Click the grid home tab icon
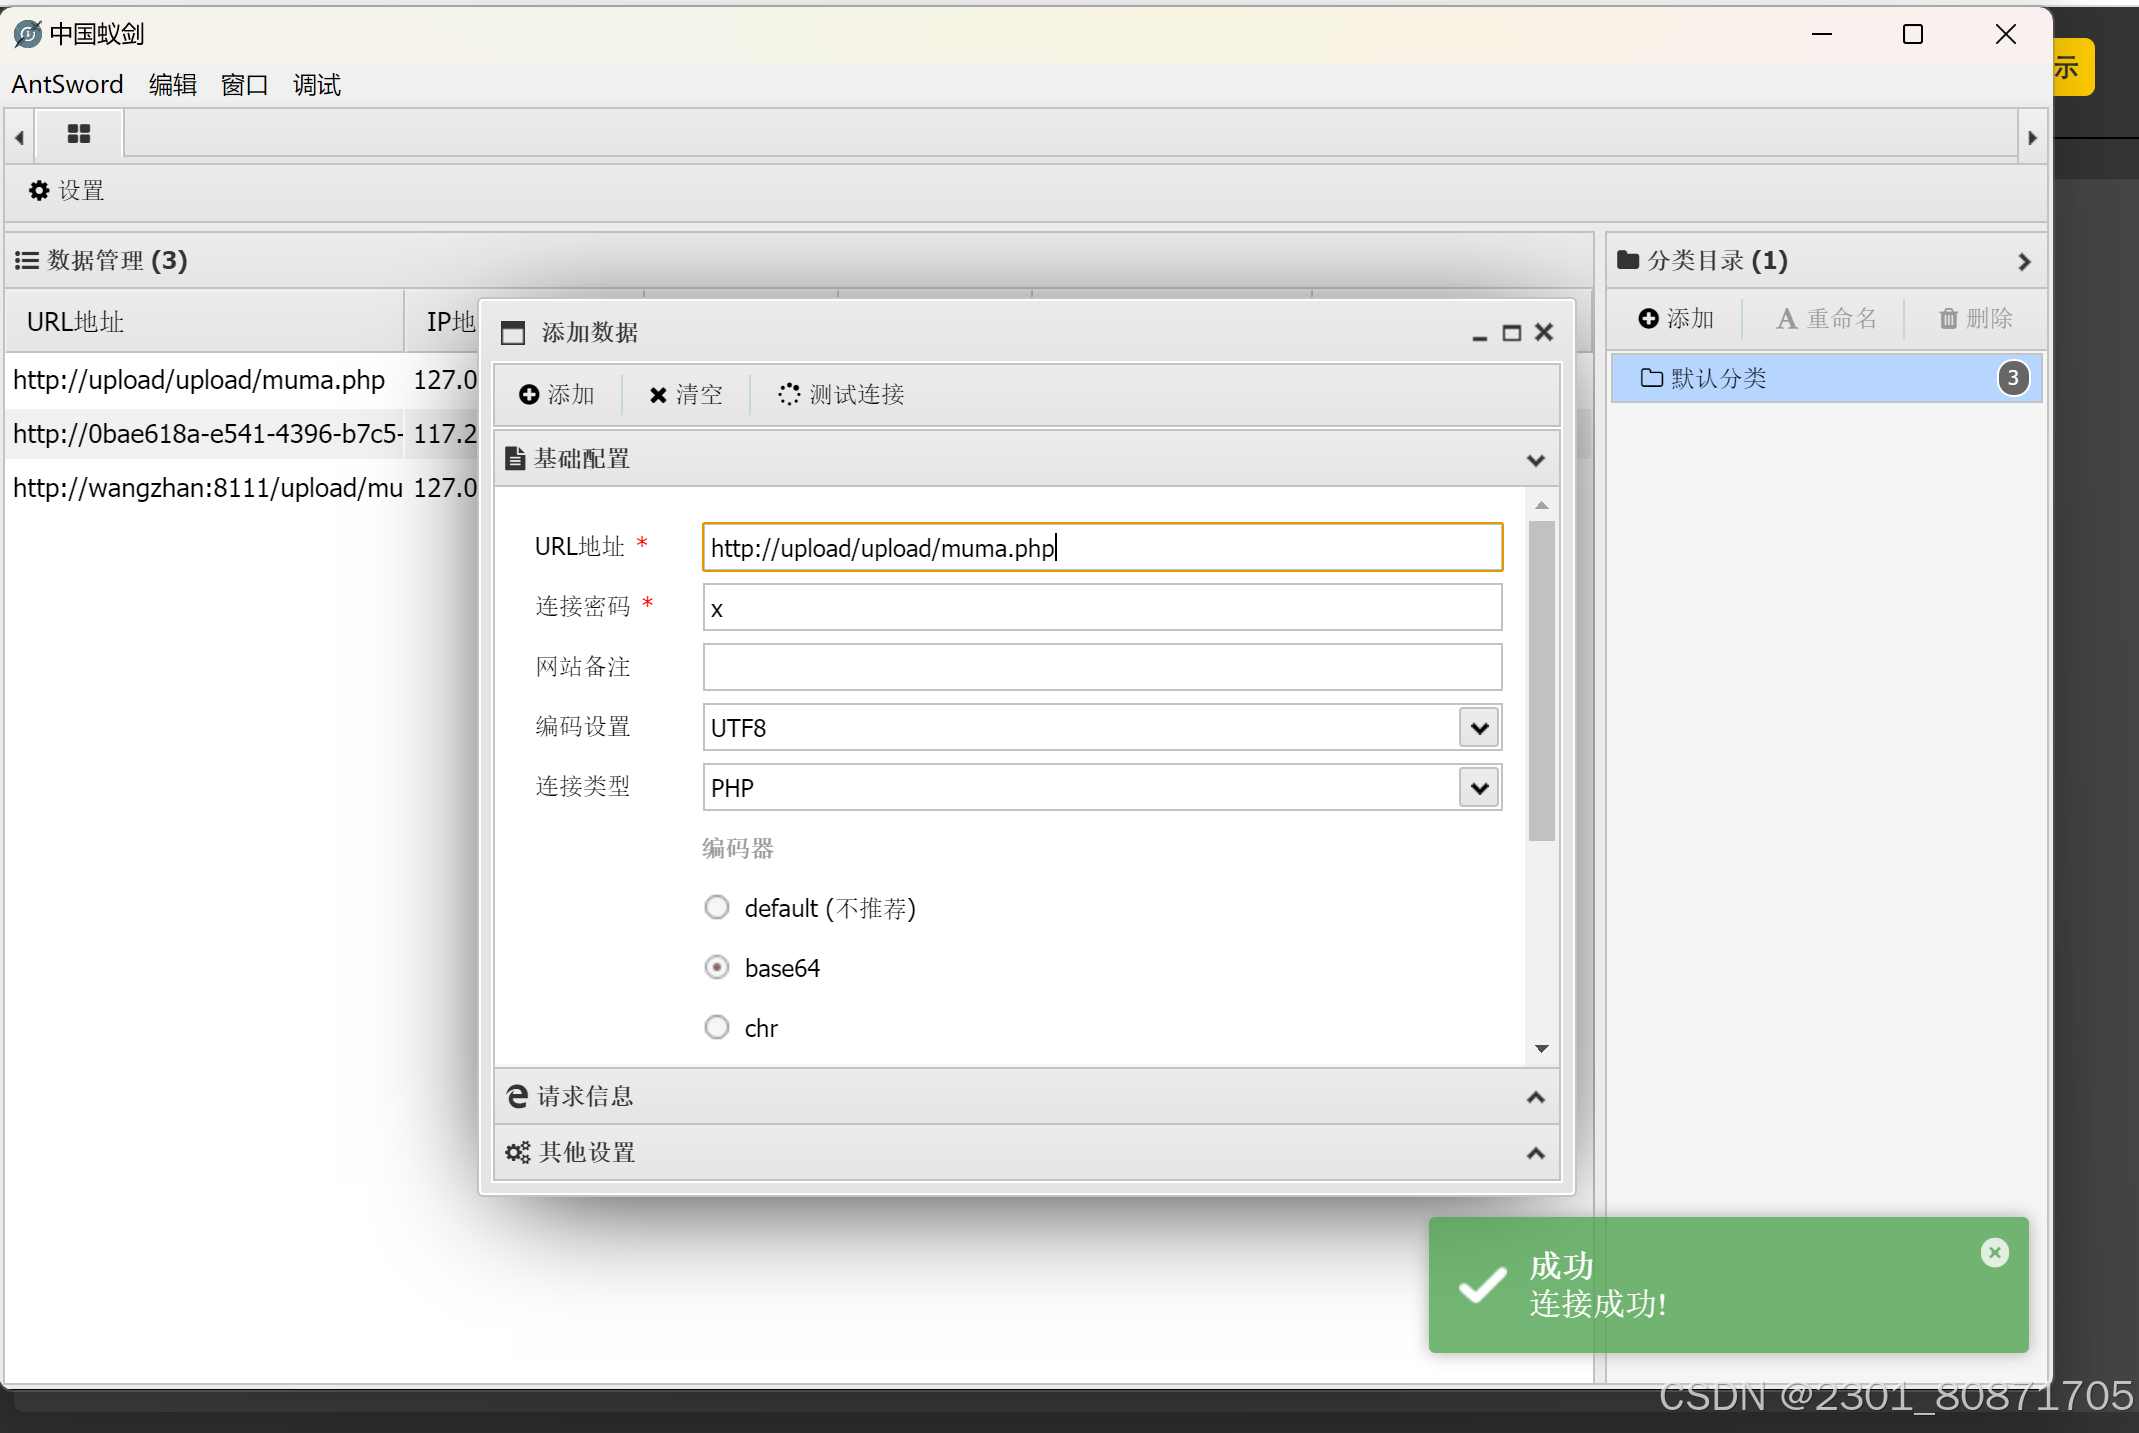 79,134
